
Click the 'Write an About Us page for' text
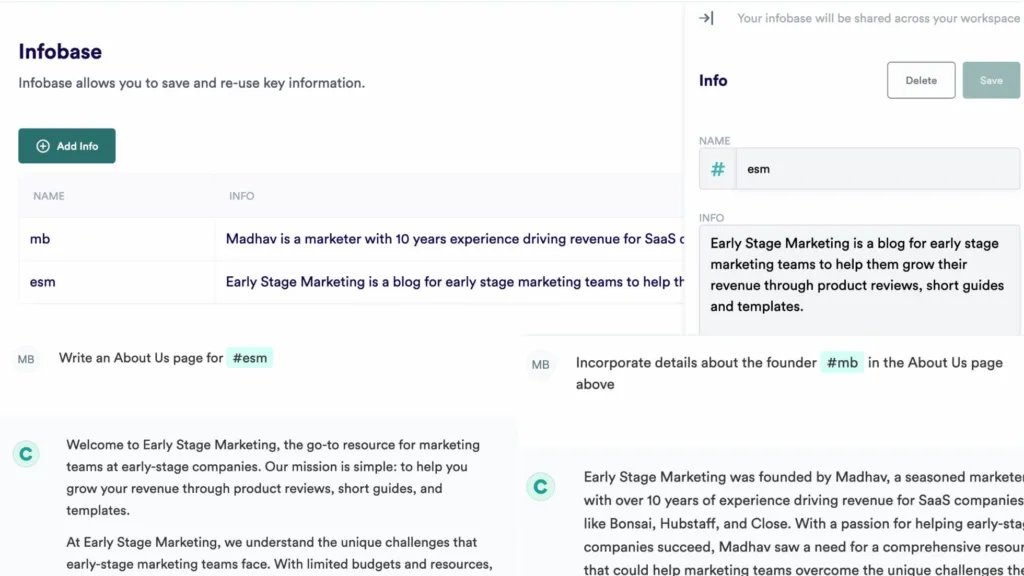click(141, 358)
